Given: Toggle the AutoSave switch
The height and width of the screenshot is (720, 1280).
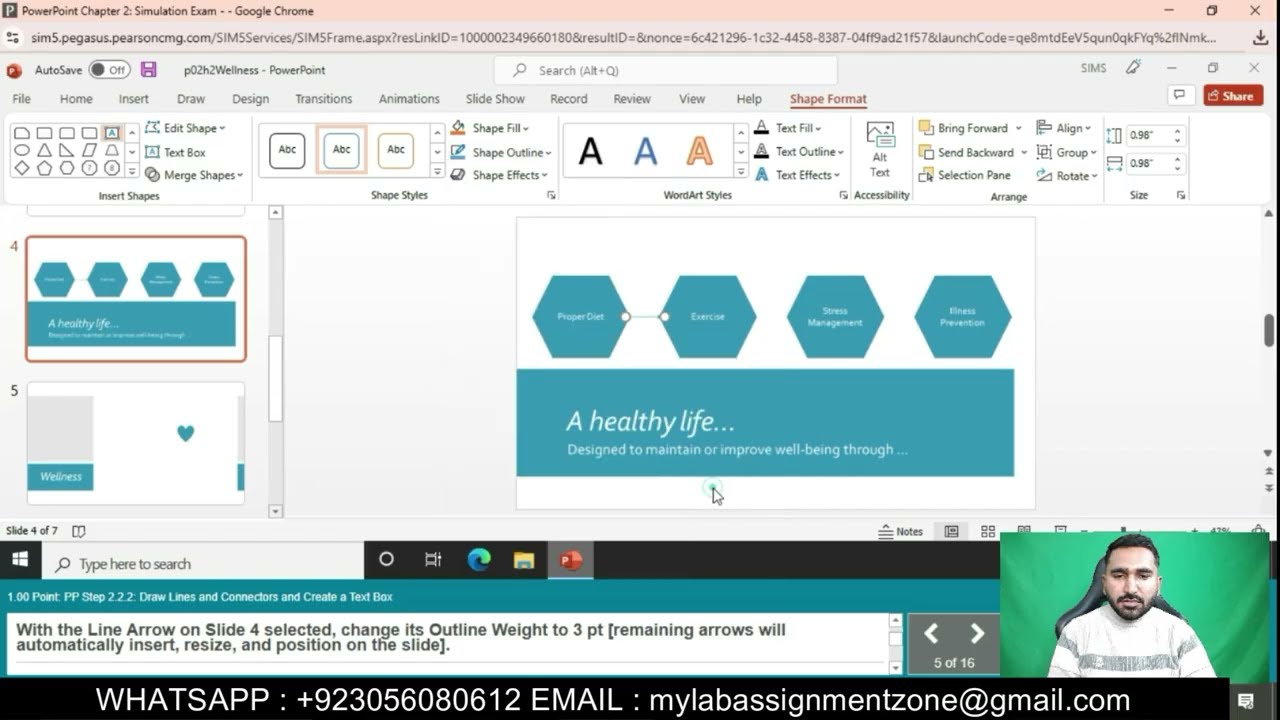Looking at the screenshot, I should [109, 70].
